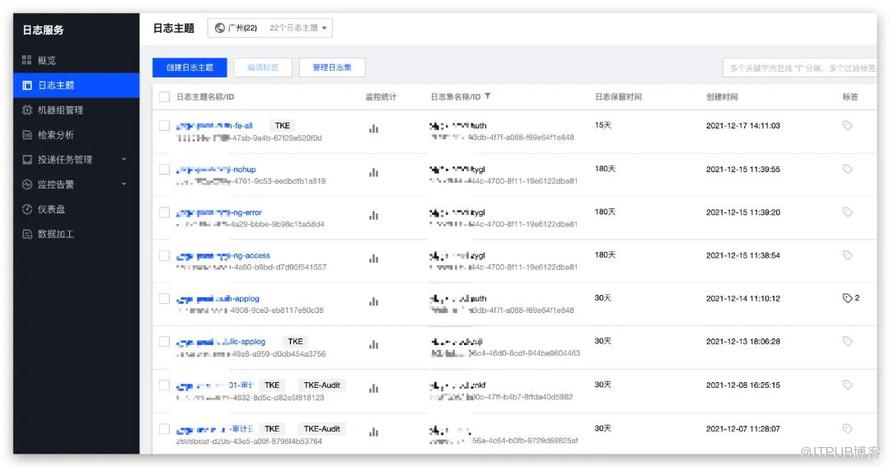Image resolution: width=890 pixels, height=467 pixels.
Task: Click tag icon for 2021-12-08 16:25:15 row
Action: pos(847,385)
